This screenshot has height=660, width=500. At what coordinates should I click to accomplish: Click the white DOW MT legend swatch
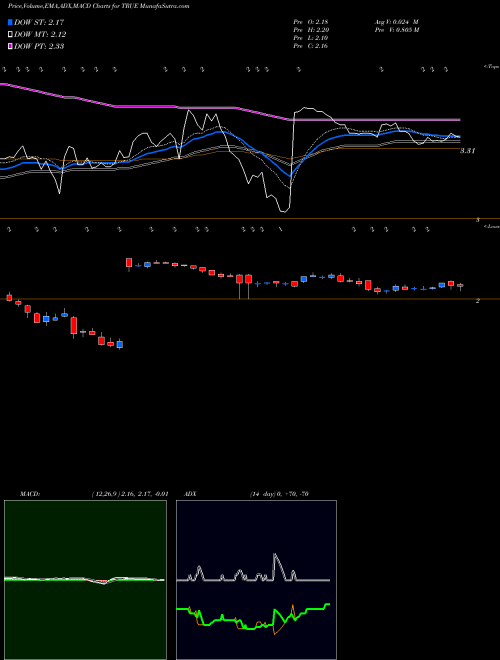10,35
